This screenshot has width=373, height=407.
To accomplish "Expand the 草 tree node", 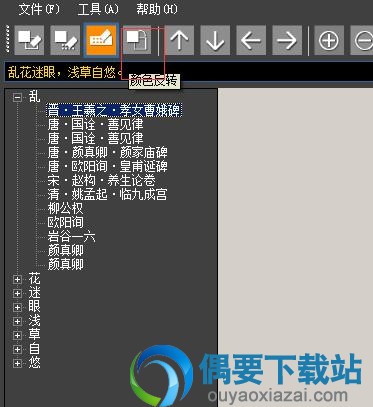I will point(17,335).
